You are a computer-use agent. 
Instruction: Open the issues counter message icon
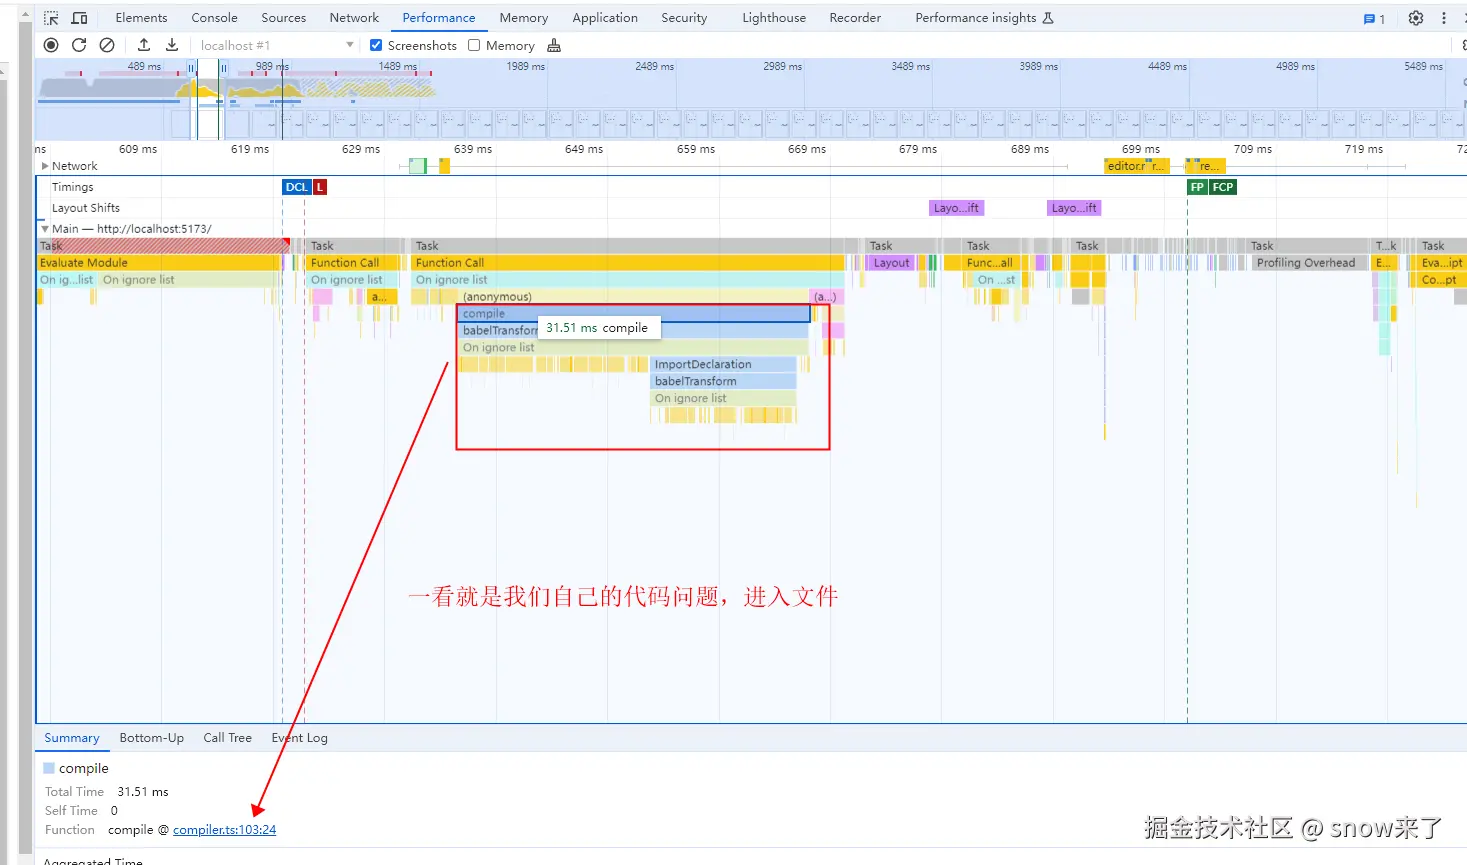click(1374, 18)
